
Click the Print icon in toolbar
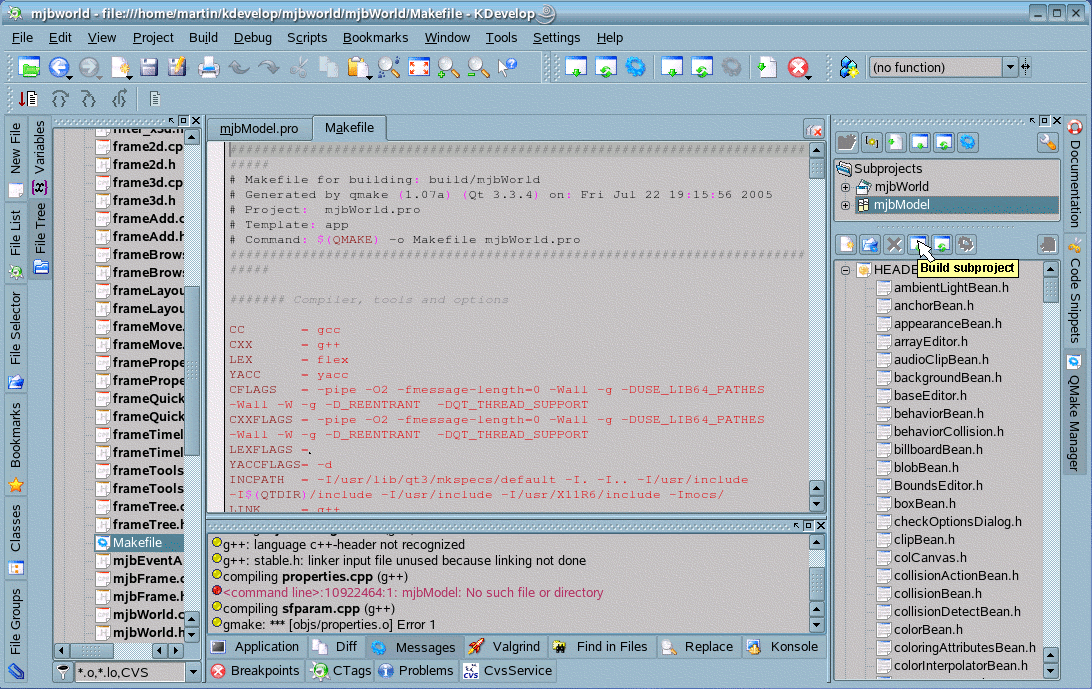[x=208, y=67]
